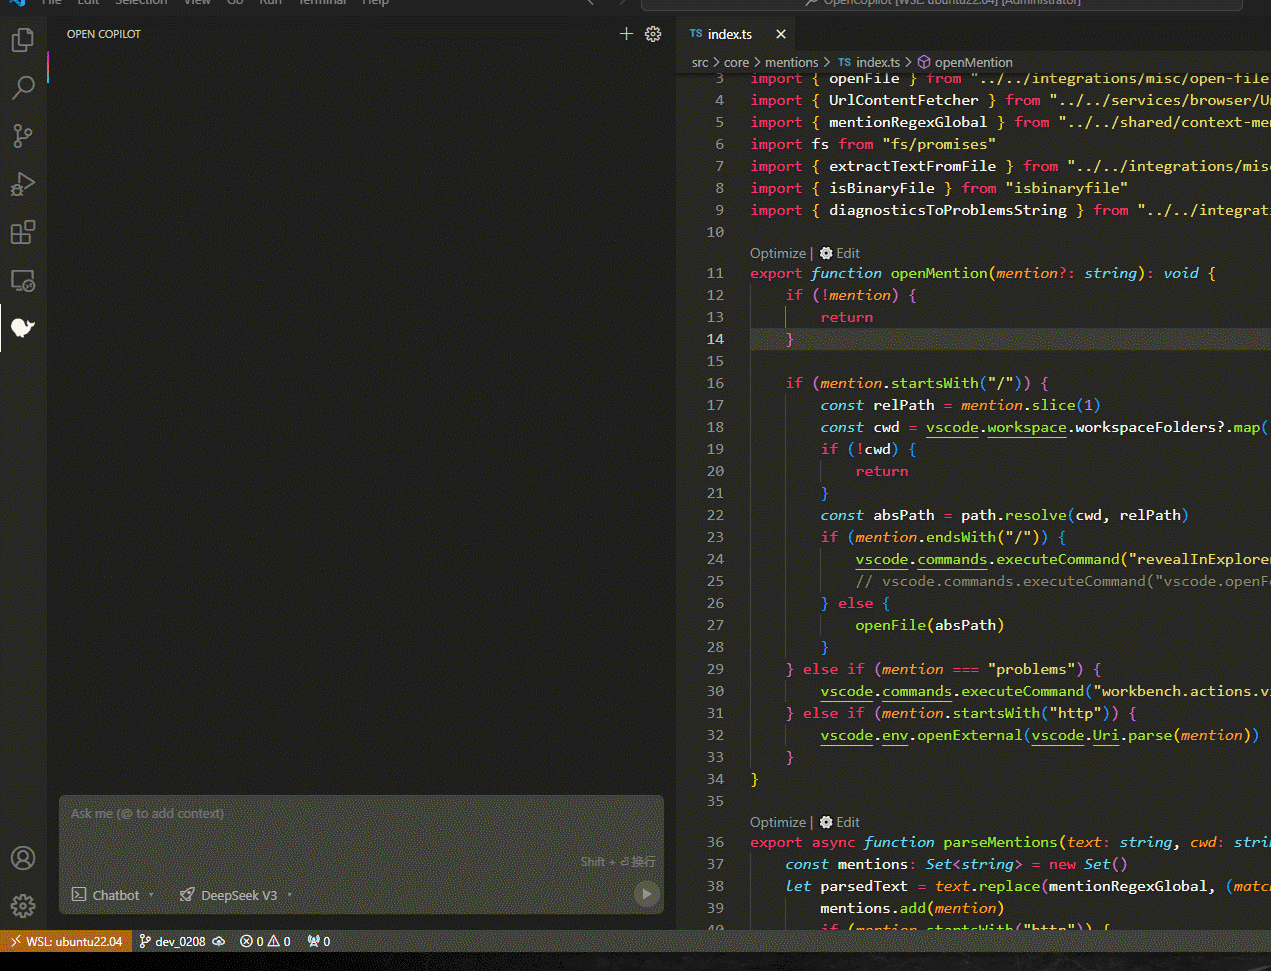Click const relPath declaration on line 17
The image size is (1271, 971).
point(877,405)
